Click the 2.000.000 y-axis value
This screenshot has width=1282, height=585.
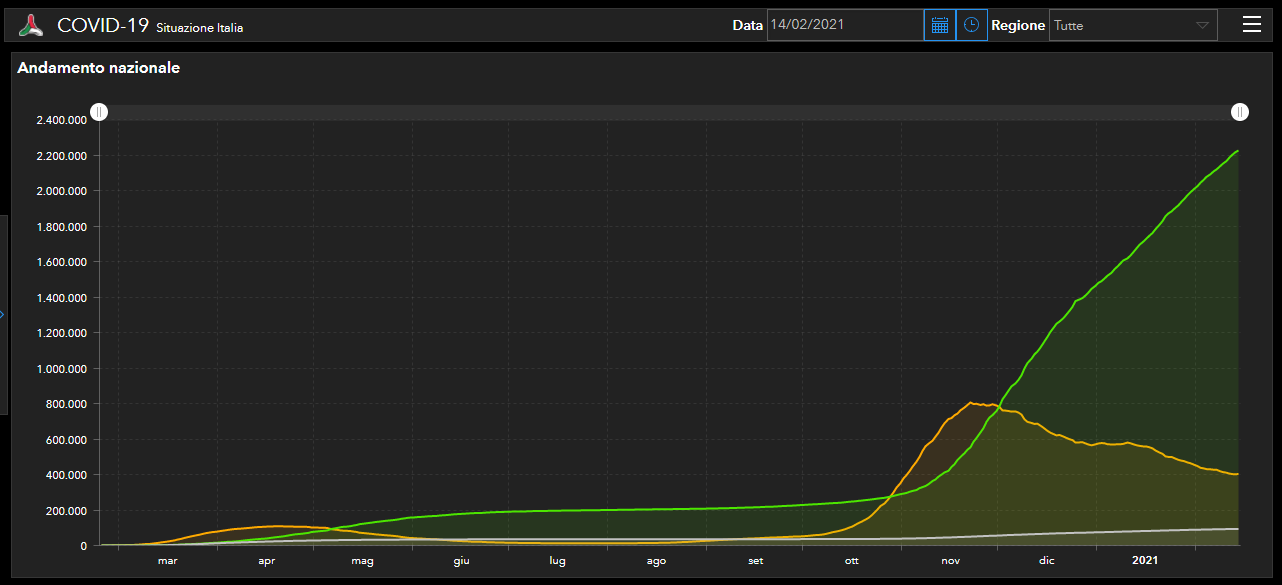tap(60, 191)
